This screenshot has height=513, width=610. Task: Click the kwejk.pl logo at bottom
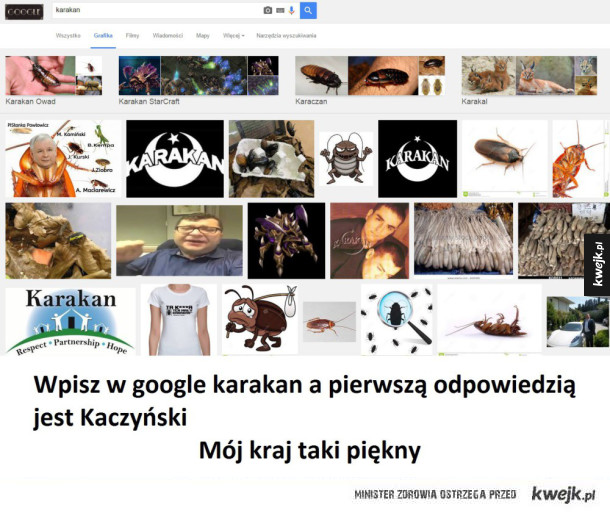click(x=563, y=494)
